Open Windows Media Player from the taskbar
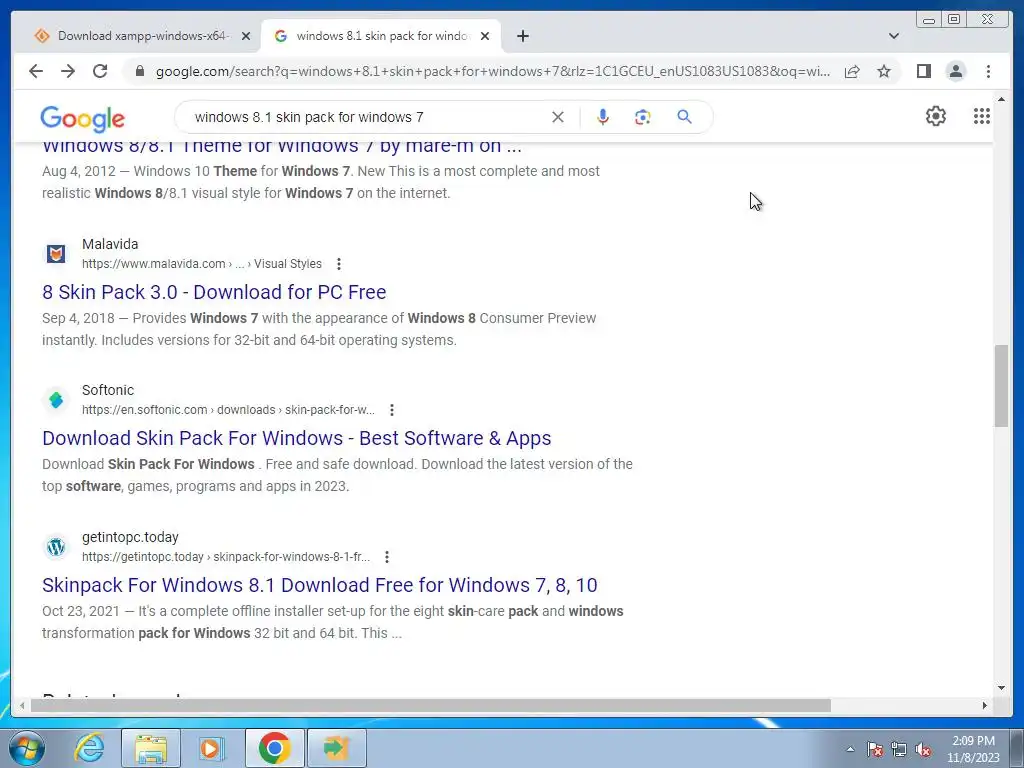1024x768 pixels. 212,748
